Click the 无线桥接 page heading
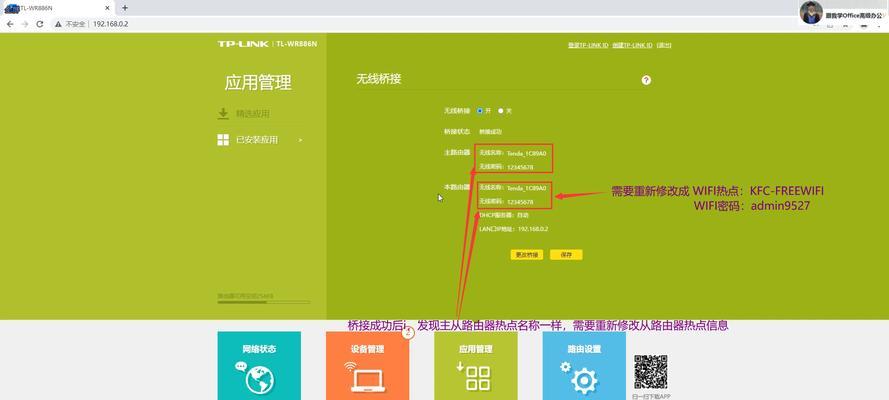The image size is (889, 400). click(379, 79)
